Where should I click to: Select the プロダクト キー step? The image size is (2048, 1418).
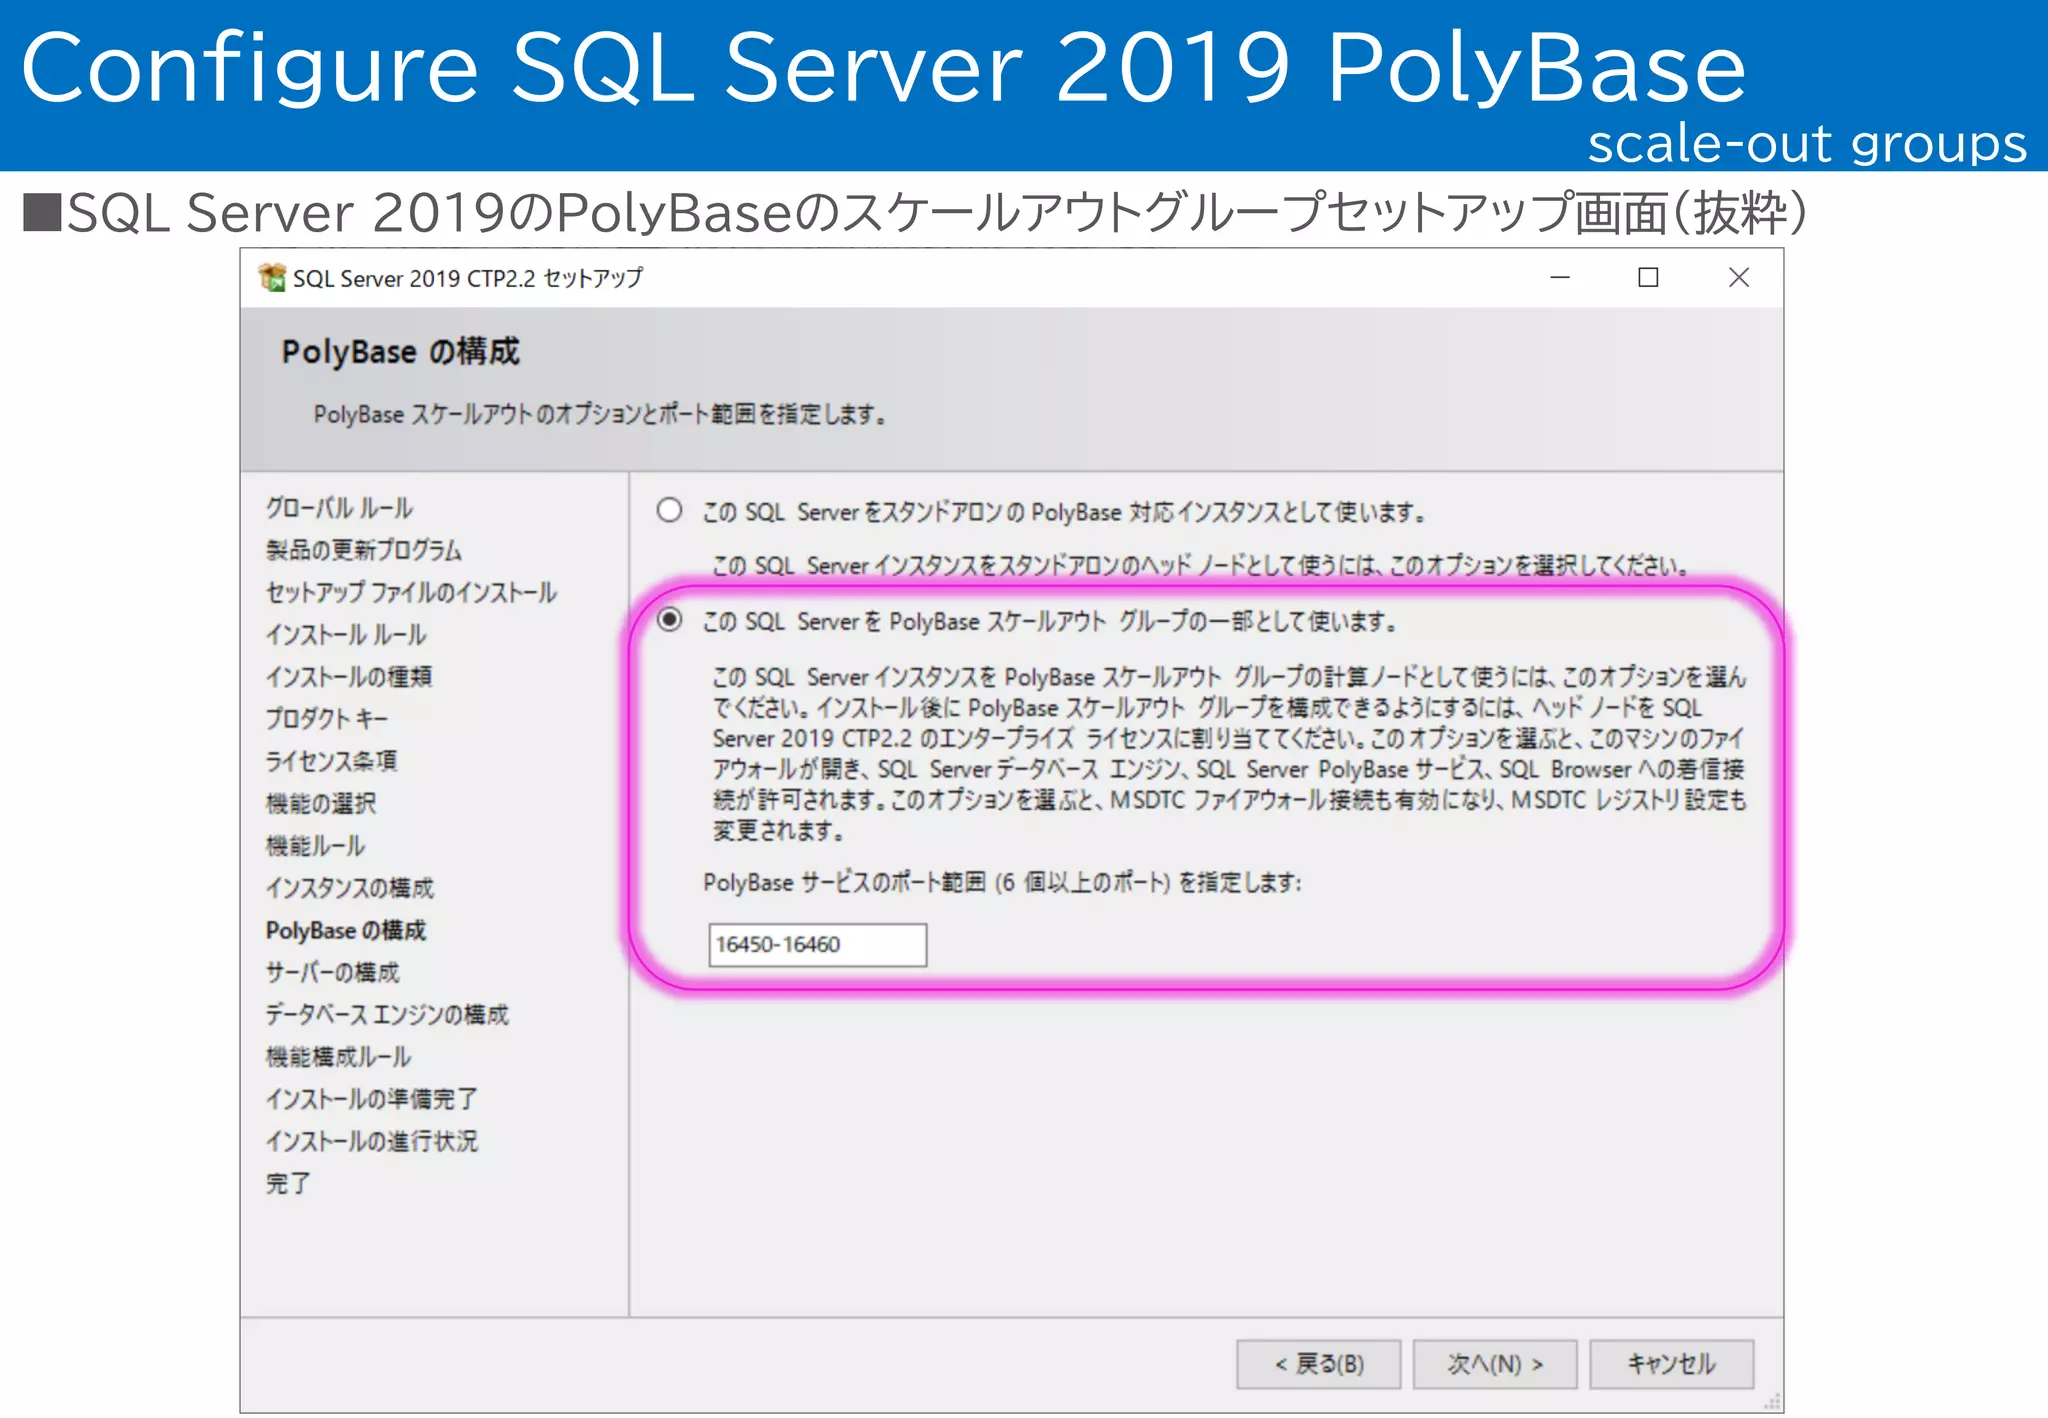pyautogui.click(x=326, y=719)
